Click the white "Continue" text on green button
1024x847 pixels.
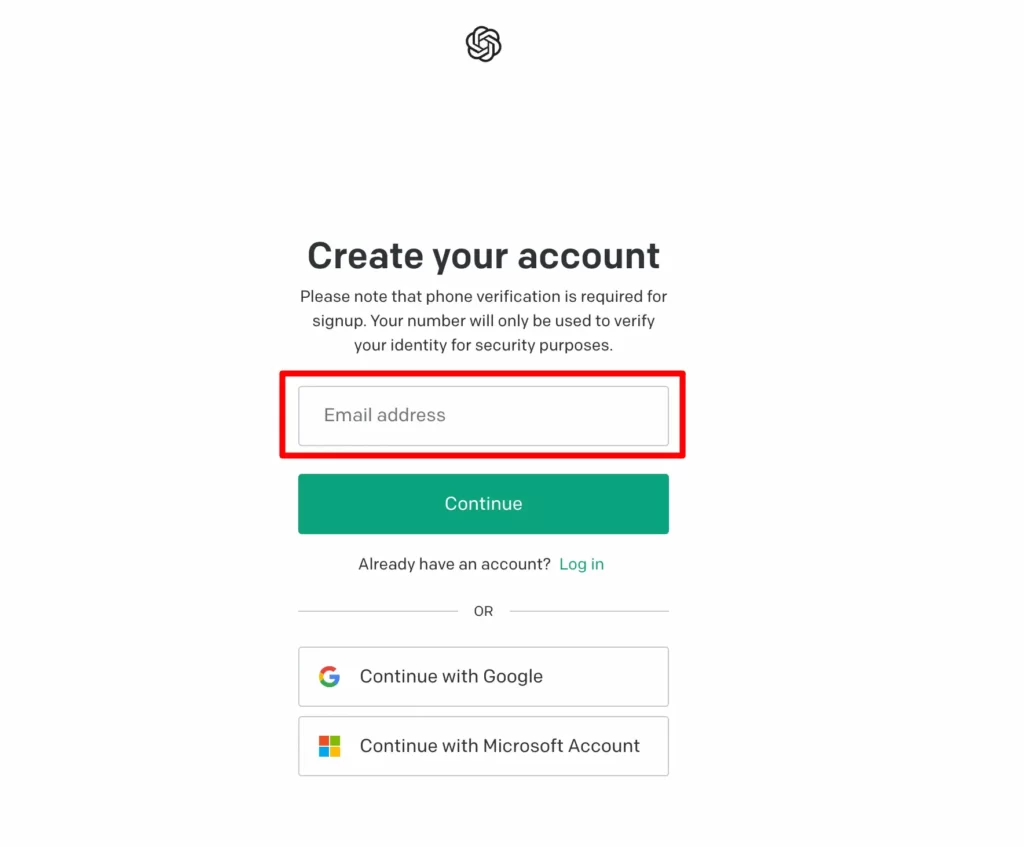point(483,504)
